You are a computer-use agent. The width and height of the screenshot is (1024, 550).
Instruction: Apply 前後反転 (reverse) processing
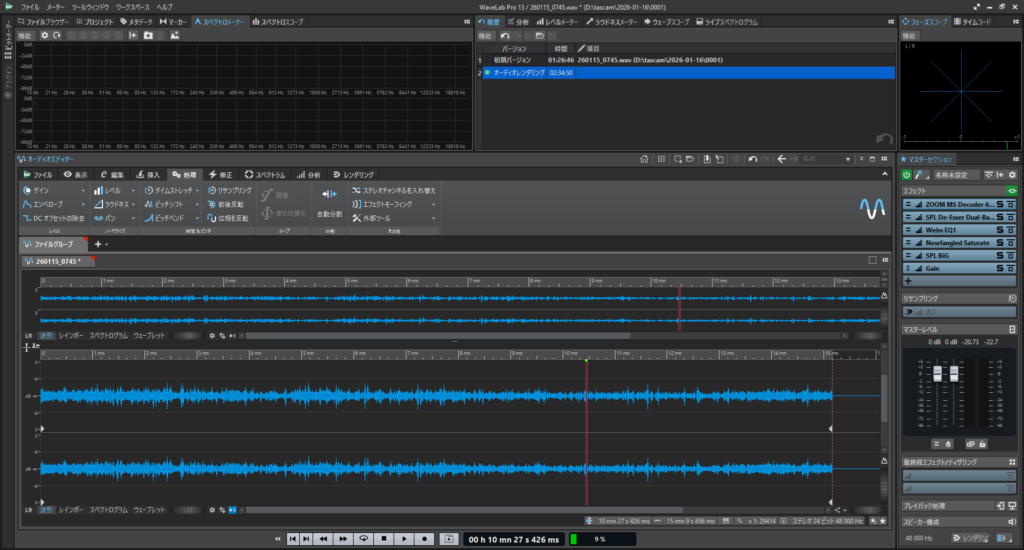click(x=231, y=203)
